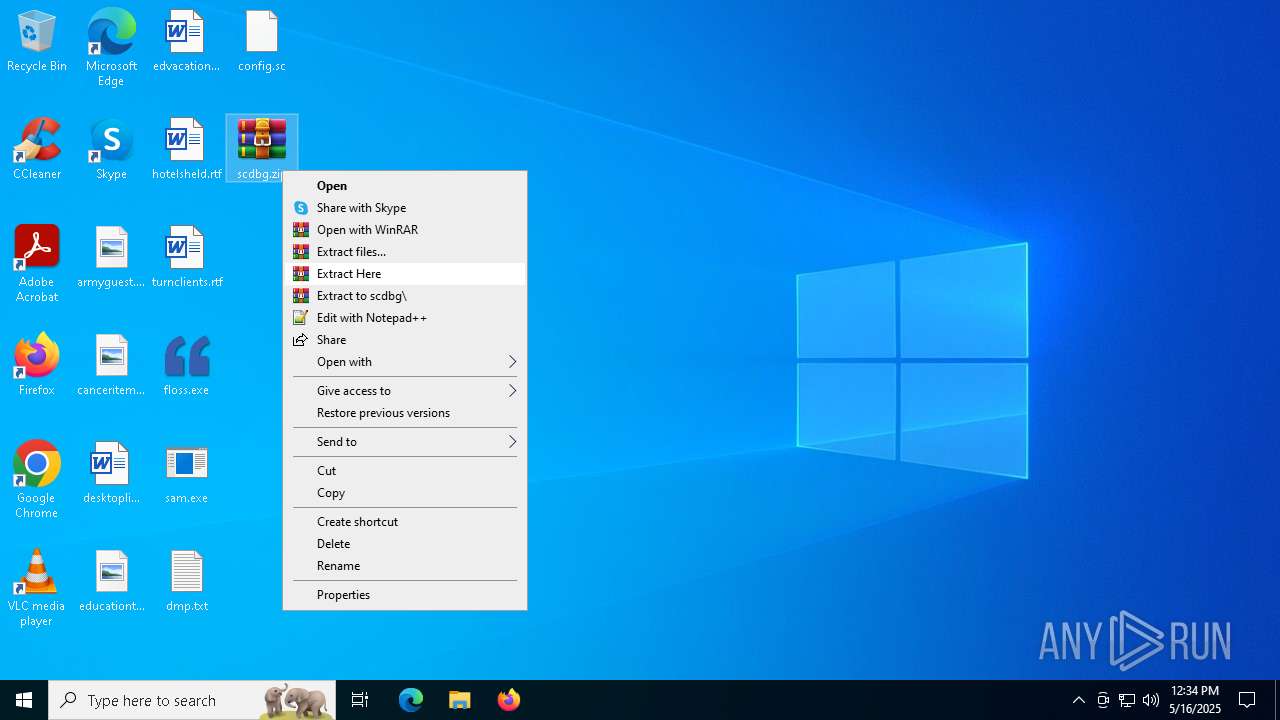
Task: Select the Firefox desktop shortcut
Action: [x=37, y=366]
